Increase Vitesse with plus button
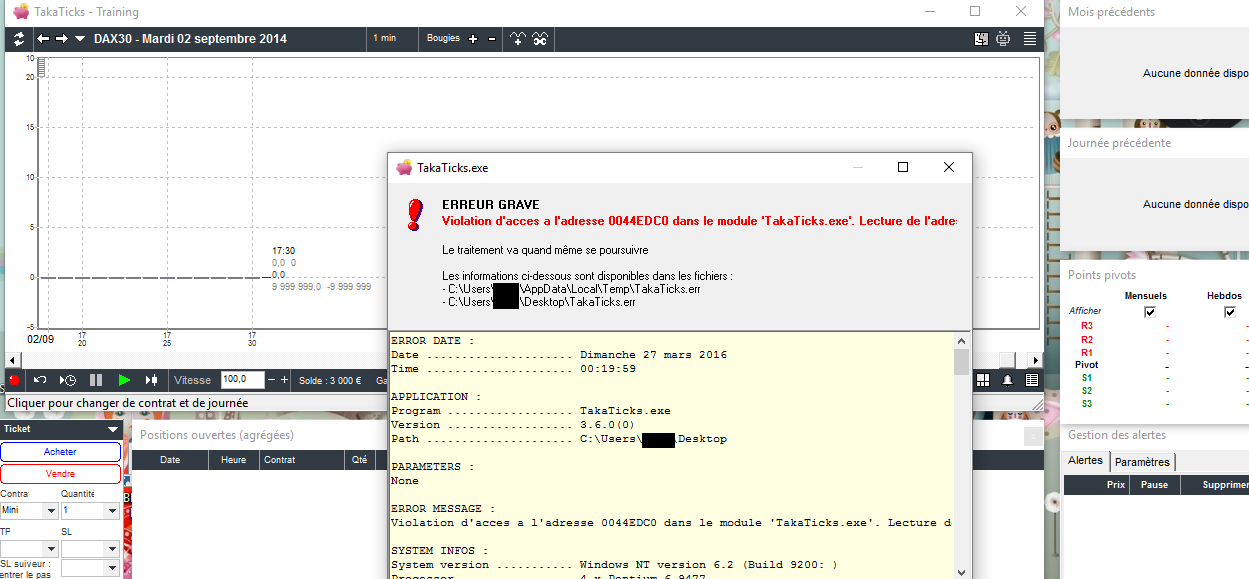 (285, 380)
